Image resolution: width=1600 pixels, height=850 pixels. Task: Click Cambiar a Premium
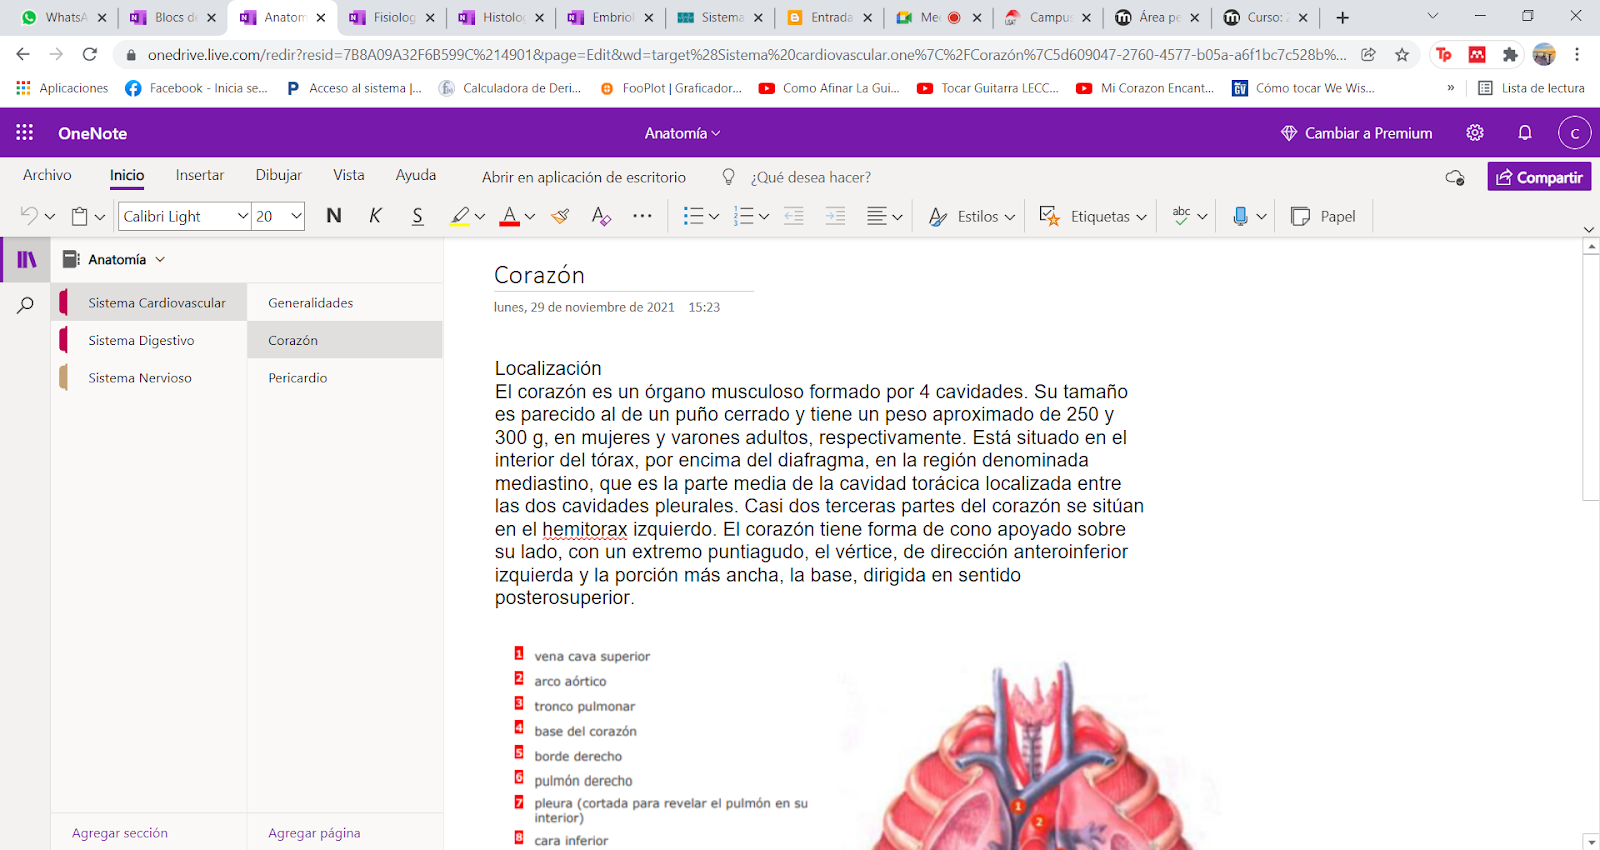1356,133
